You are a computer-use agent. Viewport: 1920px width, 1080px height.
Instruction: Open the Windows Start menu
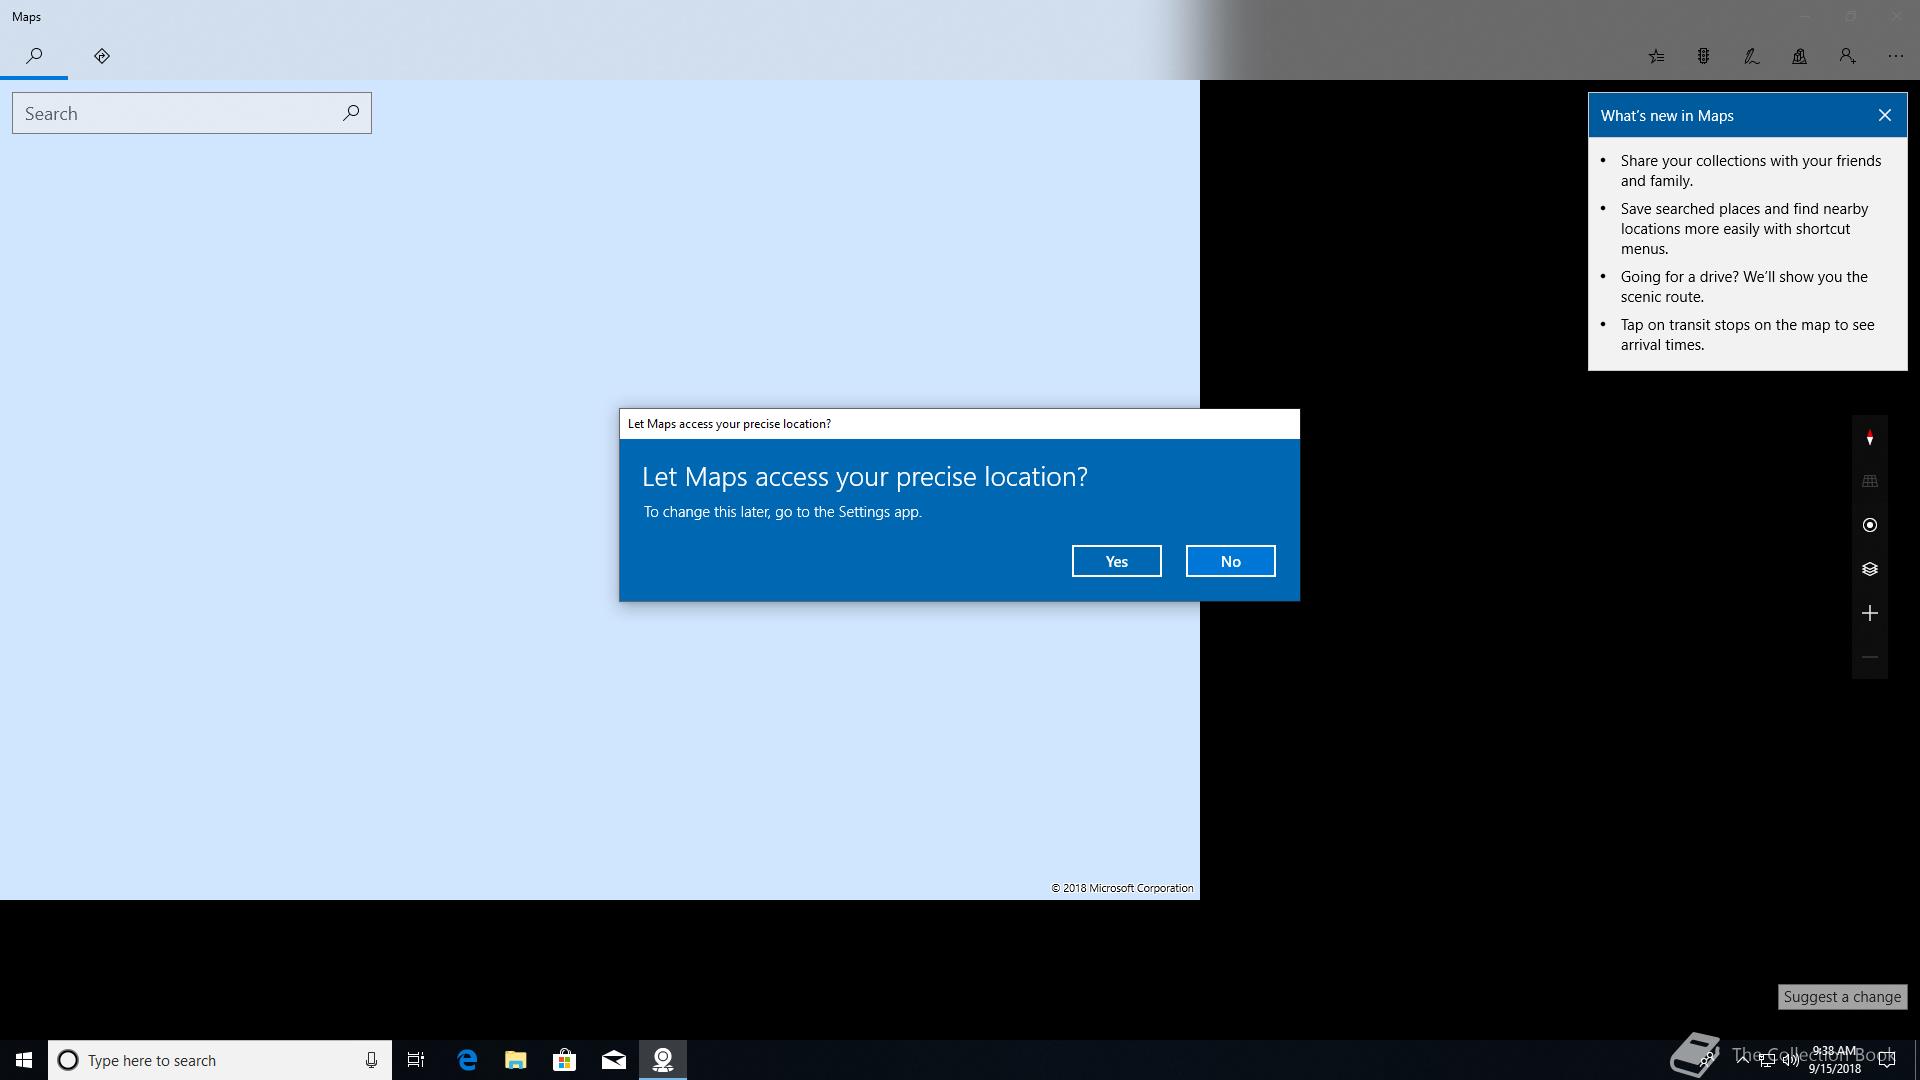tap(24, 1060)
